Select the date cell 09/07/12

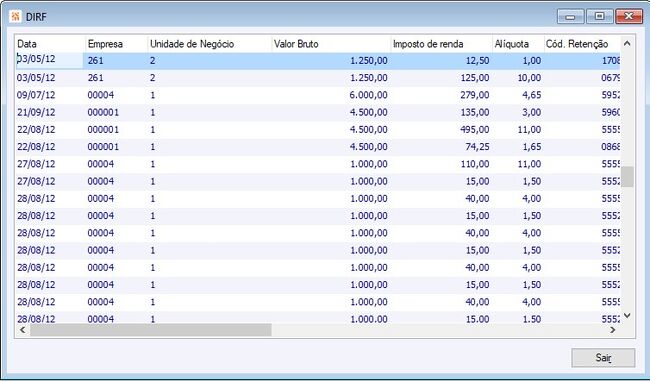[x=36, y=95]
